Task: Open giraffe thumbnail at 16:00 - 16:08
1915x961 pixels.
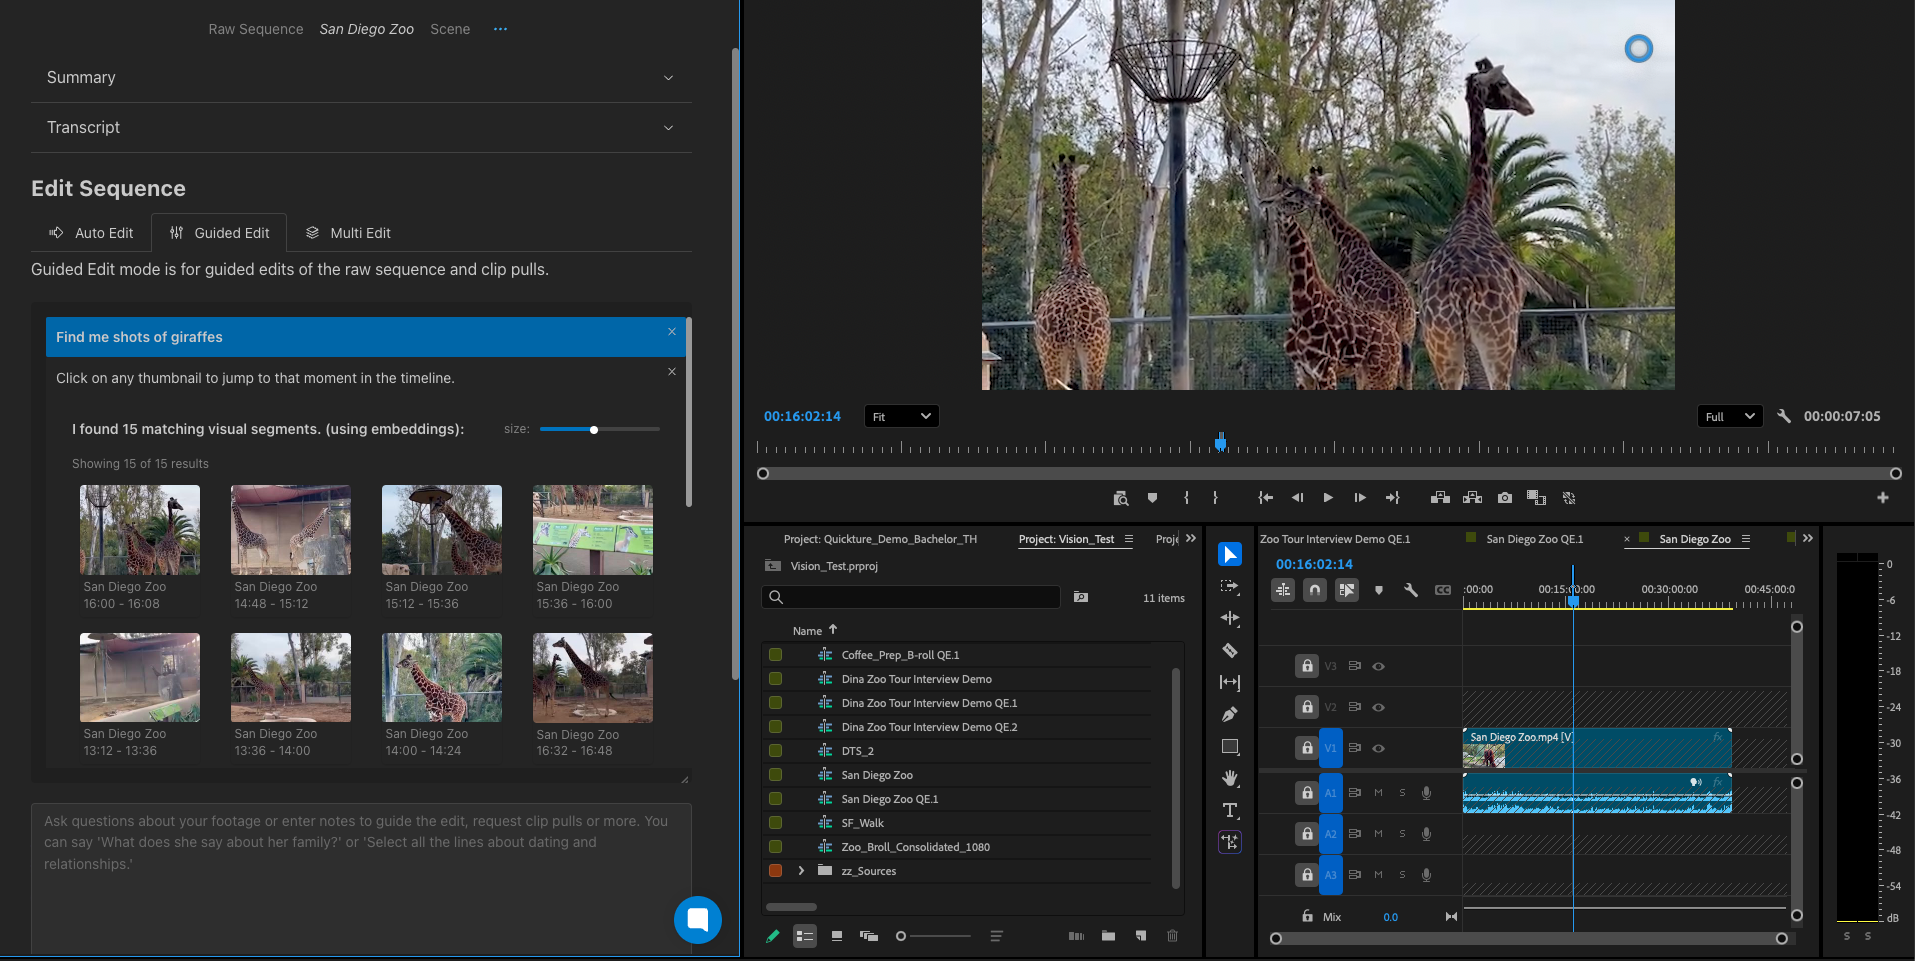Action: [x=140, y=530]
